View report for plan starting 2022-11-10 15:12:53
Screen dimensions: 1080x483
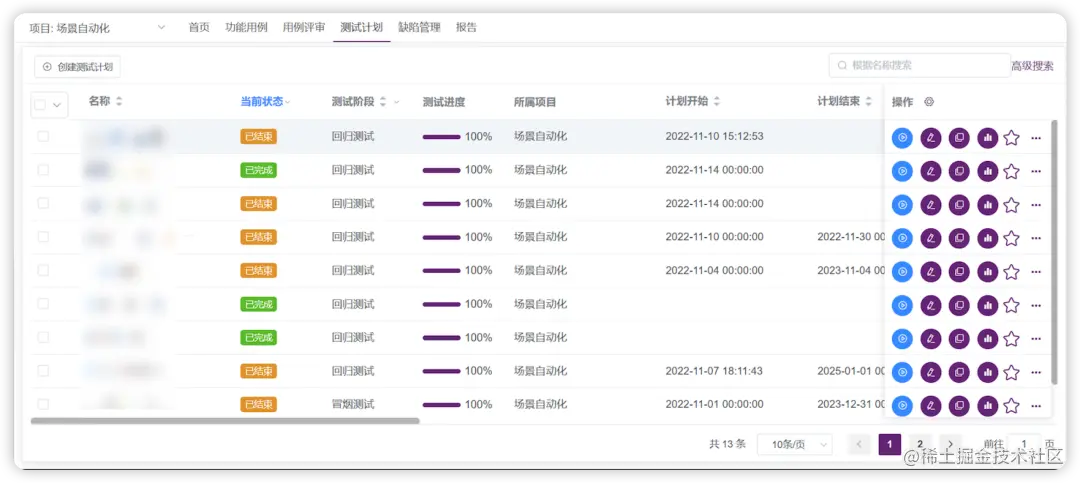coord(988,138)
